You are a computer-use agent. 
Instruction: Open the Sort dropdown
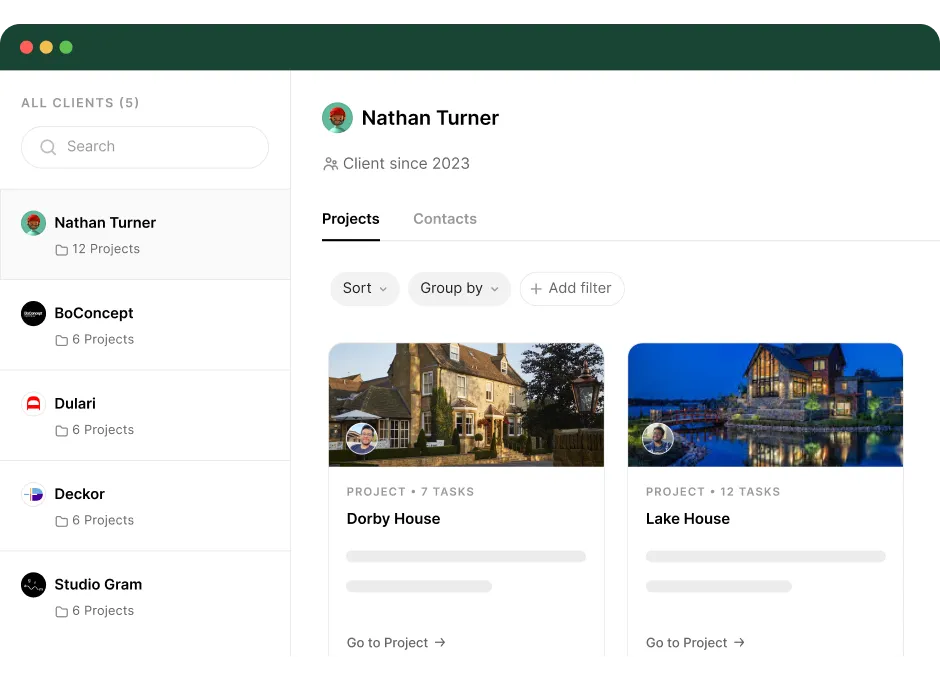click(x=364, y=288)
